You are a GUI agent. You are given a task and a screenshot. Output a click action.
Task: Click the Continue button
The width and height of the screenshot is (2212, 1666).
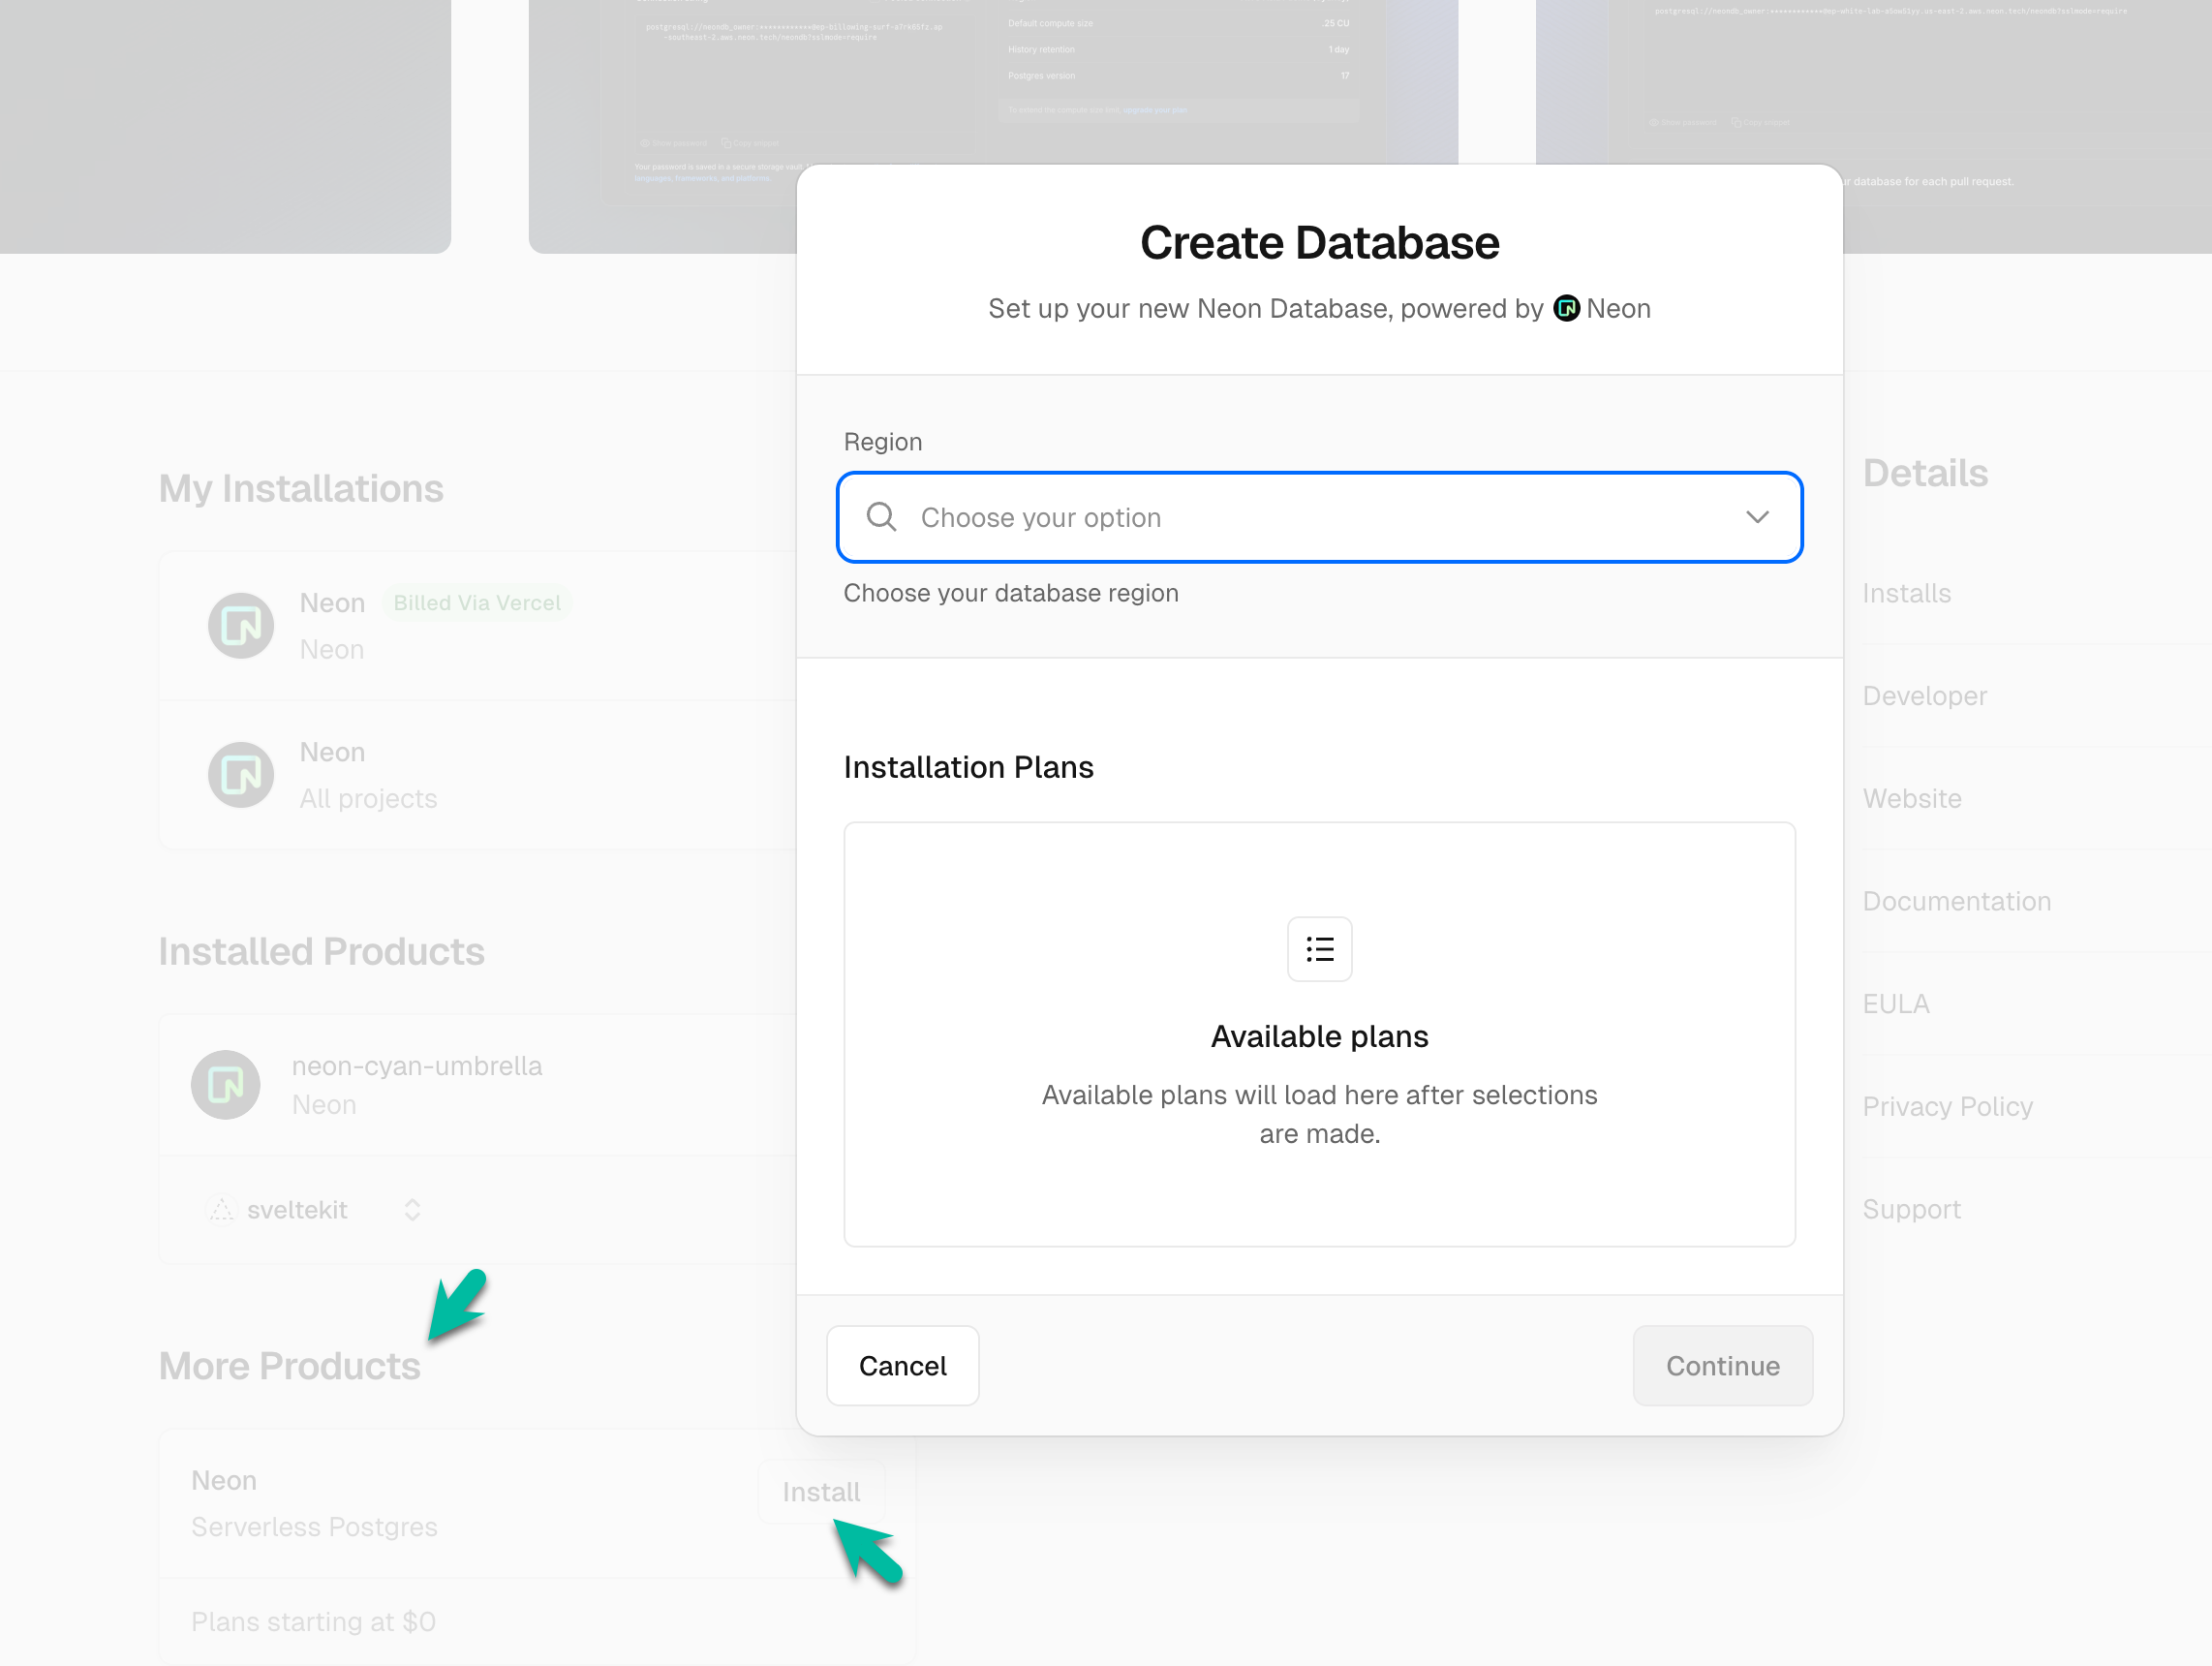point(1722,1365)
